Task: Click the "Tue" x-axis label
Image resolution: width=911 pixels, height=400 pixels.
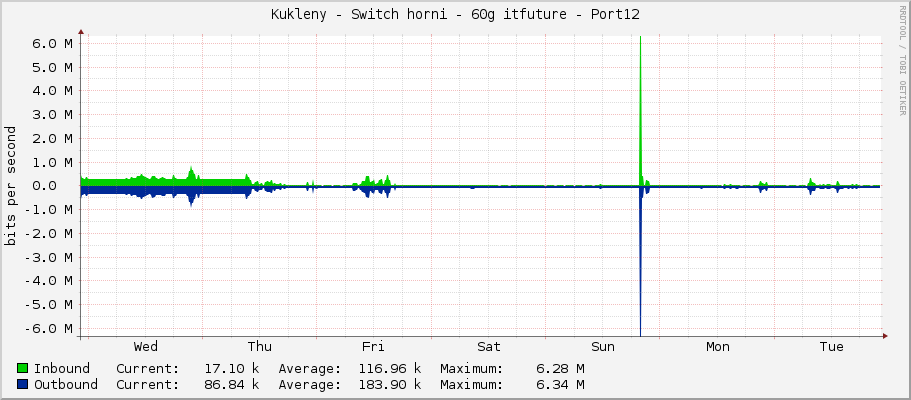Action: tap(831, 347)
